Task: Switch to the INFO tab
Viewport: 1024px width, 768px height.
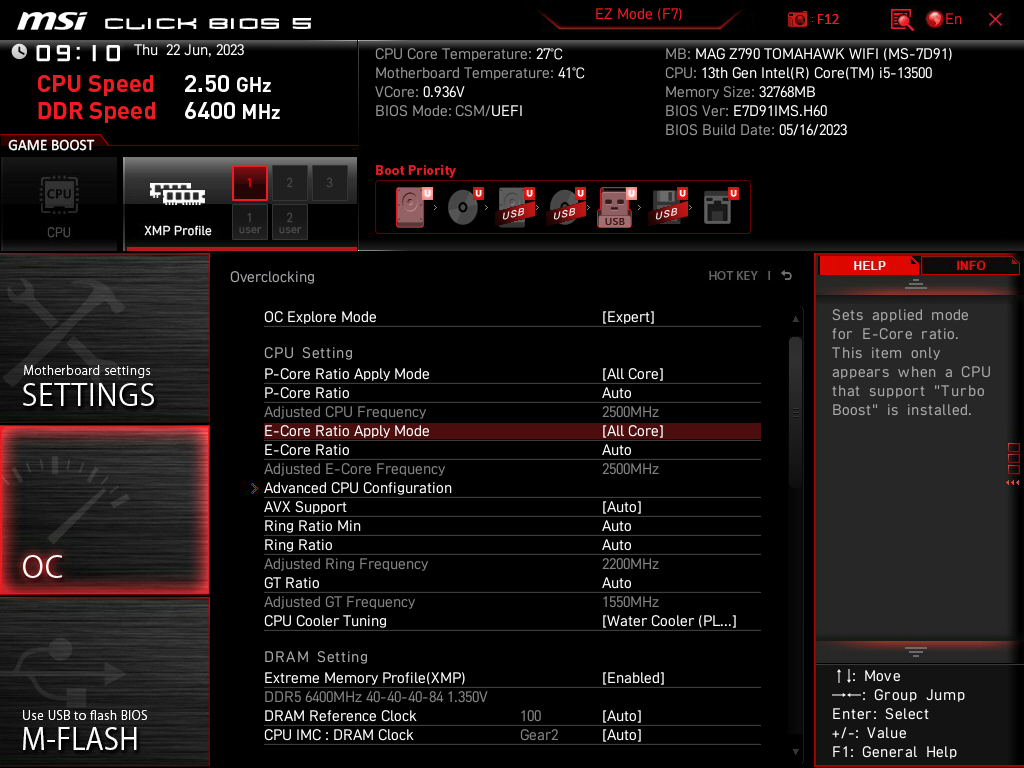Action: [x=970, y=265]
